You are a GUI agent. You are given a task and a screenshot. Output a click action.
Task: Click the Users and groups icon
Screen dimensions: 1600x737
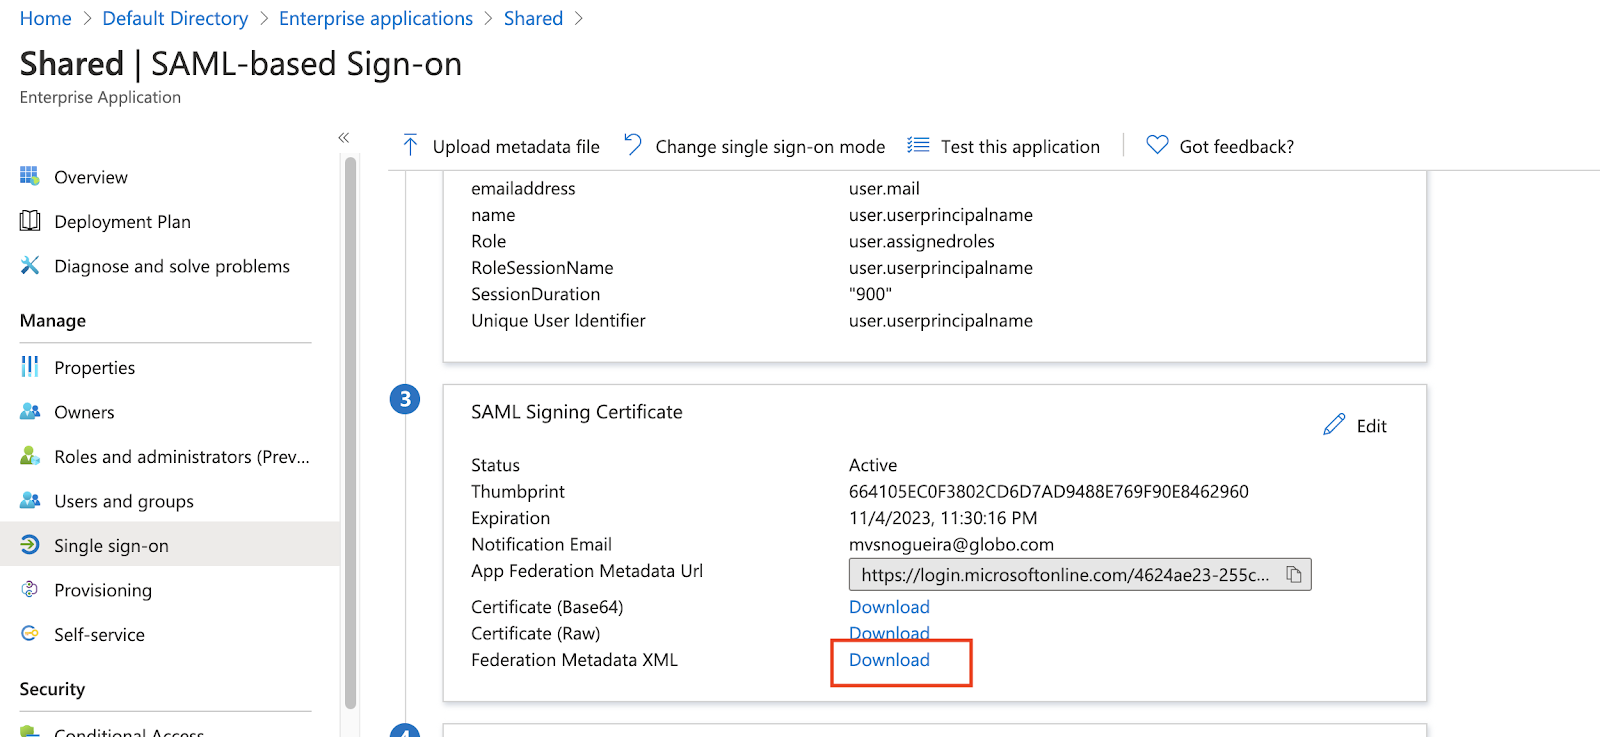(30, 500)
